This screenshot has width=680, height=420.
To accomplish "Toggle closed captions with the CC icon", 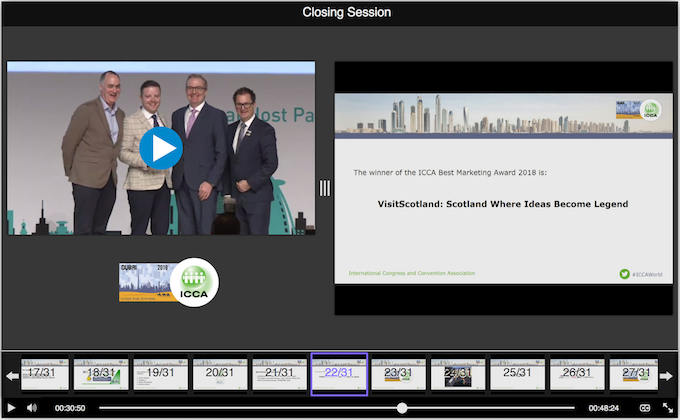I will tap(645, 408).
